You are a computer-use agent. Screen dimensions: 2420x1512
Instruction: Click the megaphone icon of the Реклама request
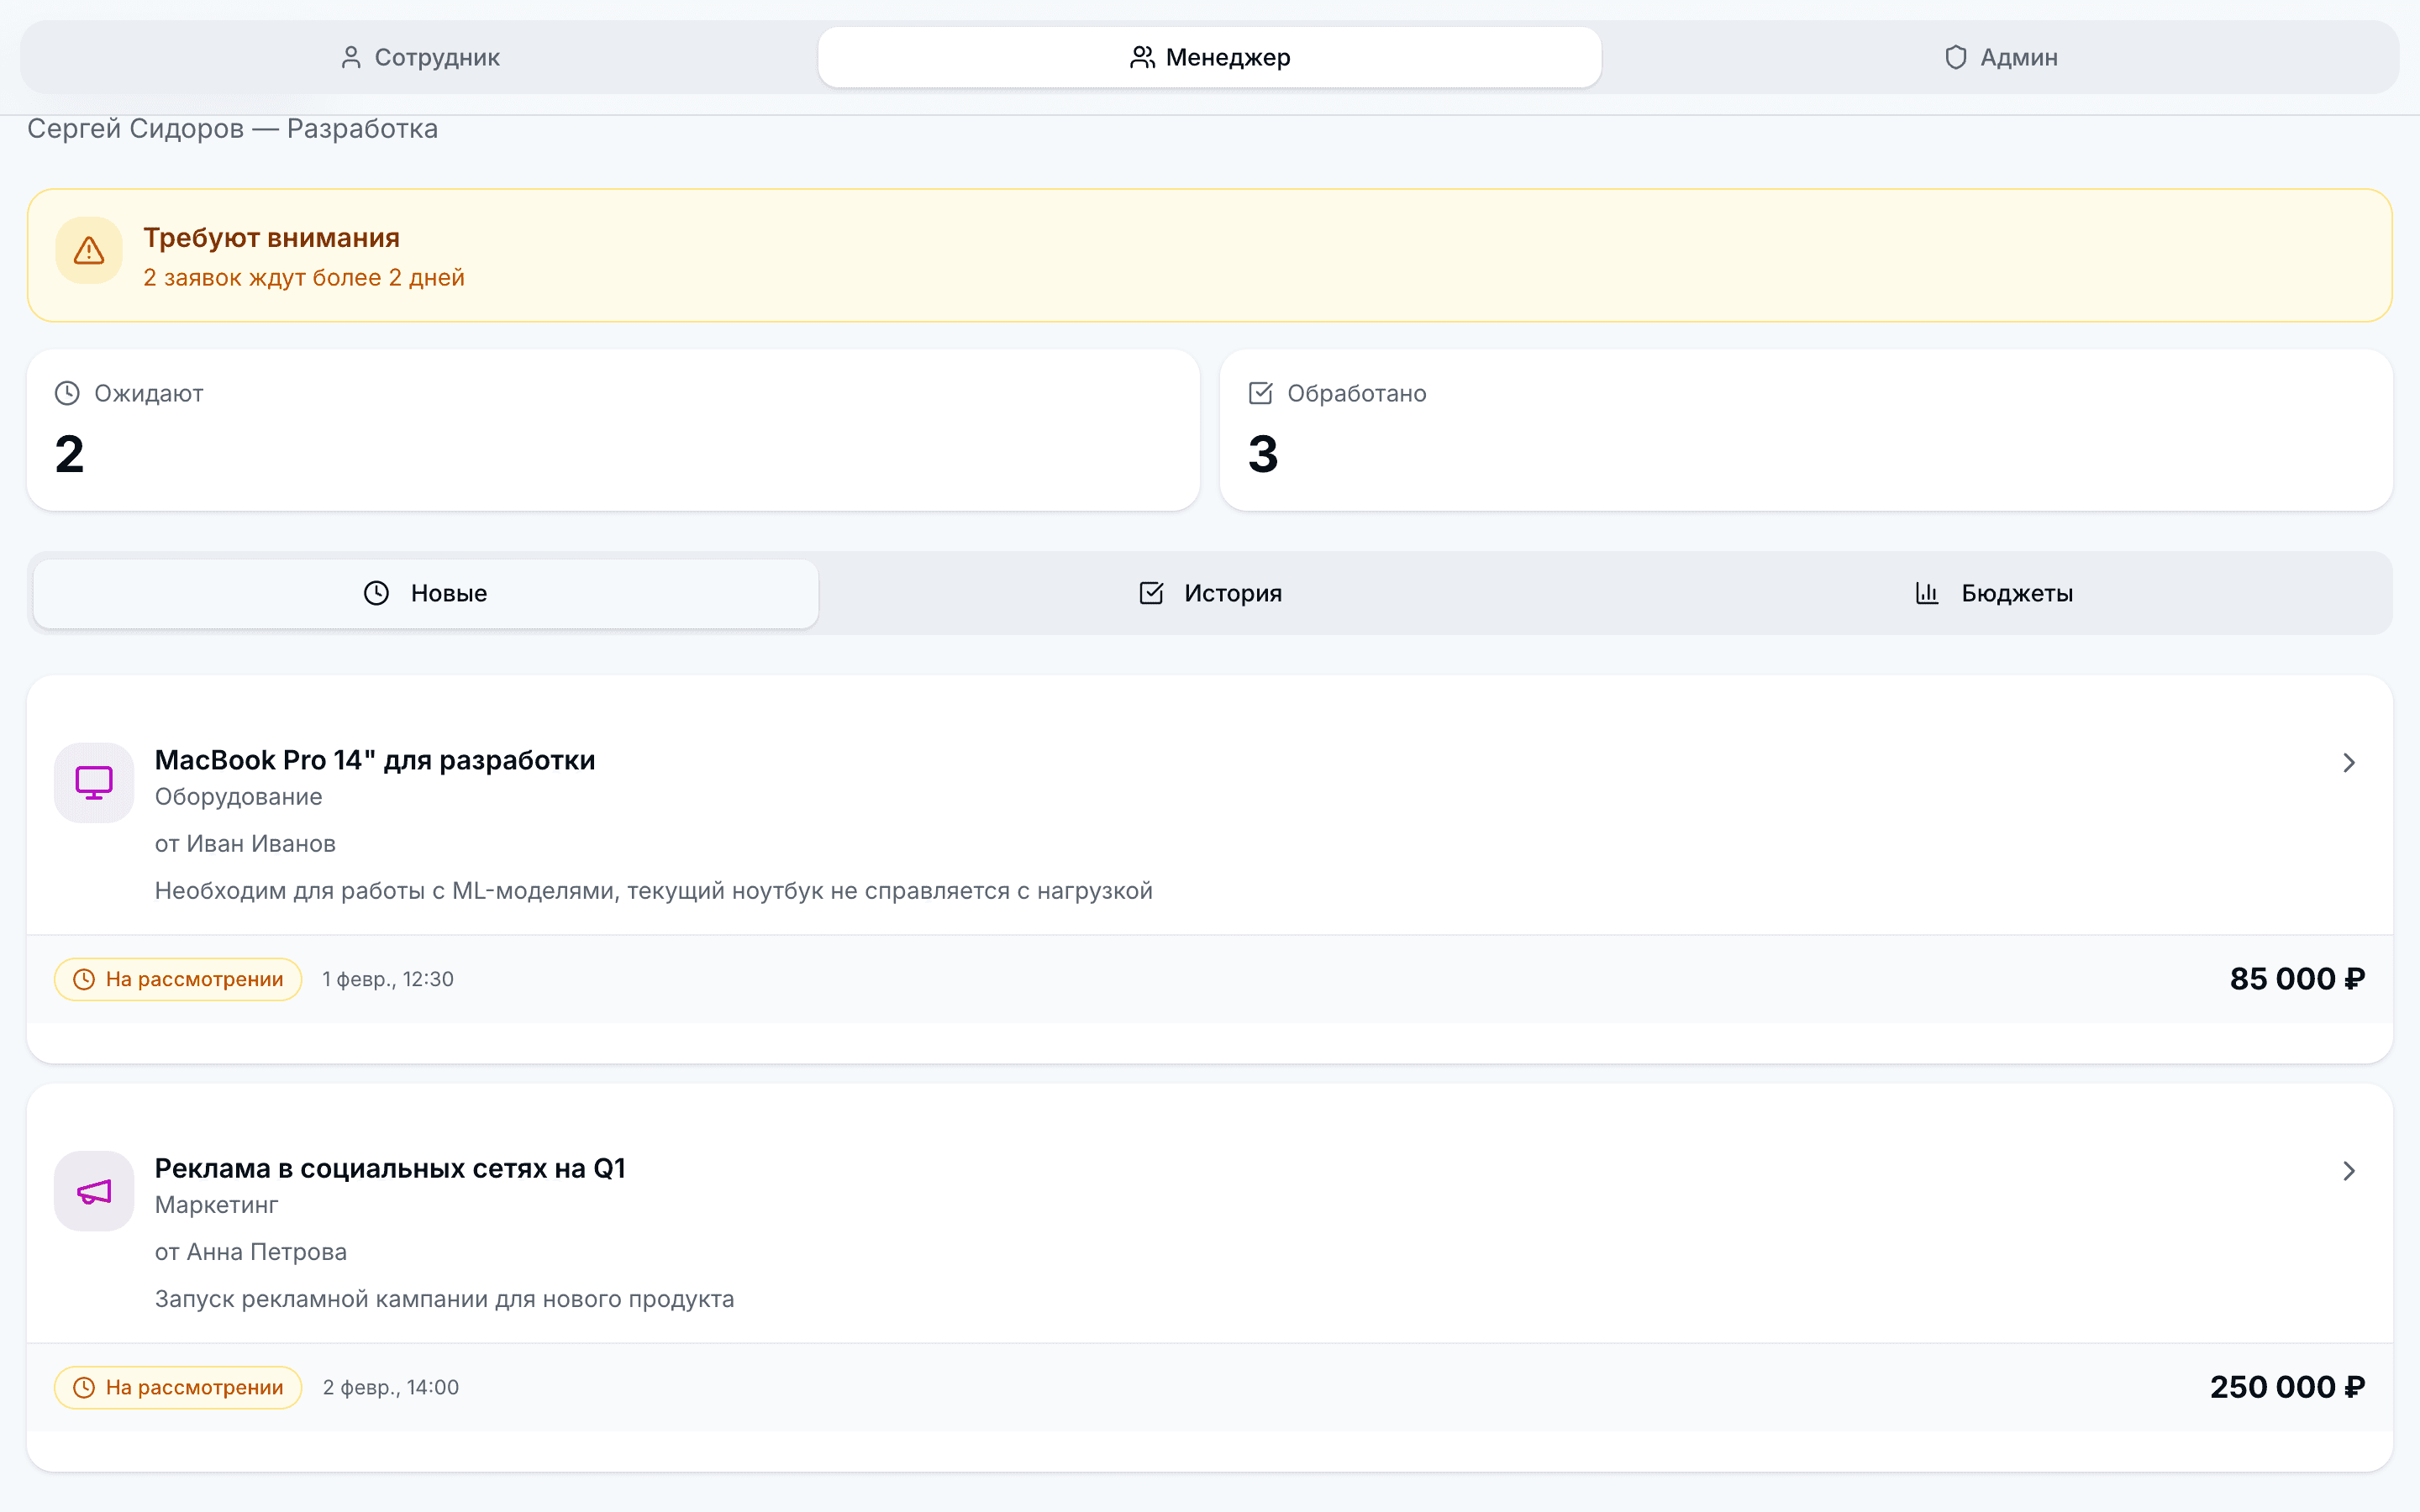click(94, 1191)
